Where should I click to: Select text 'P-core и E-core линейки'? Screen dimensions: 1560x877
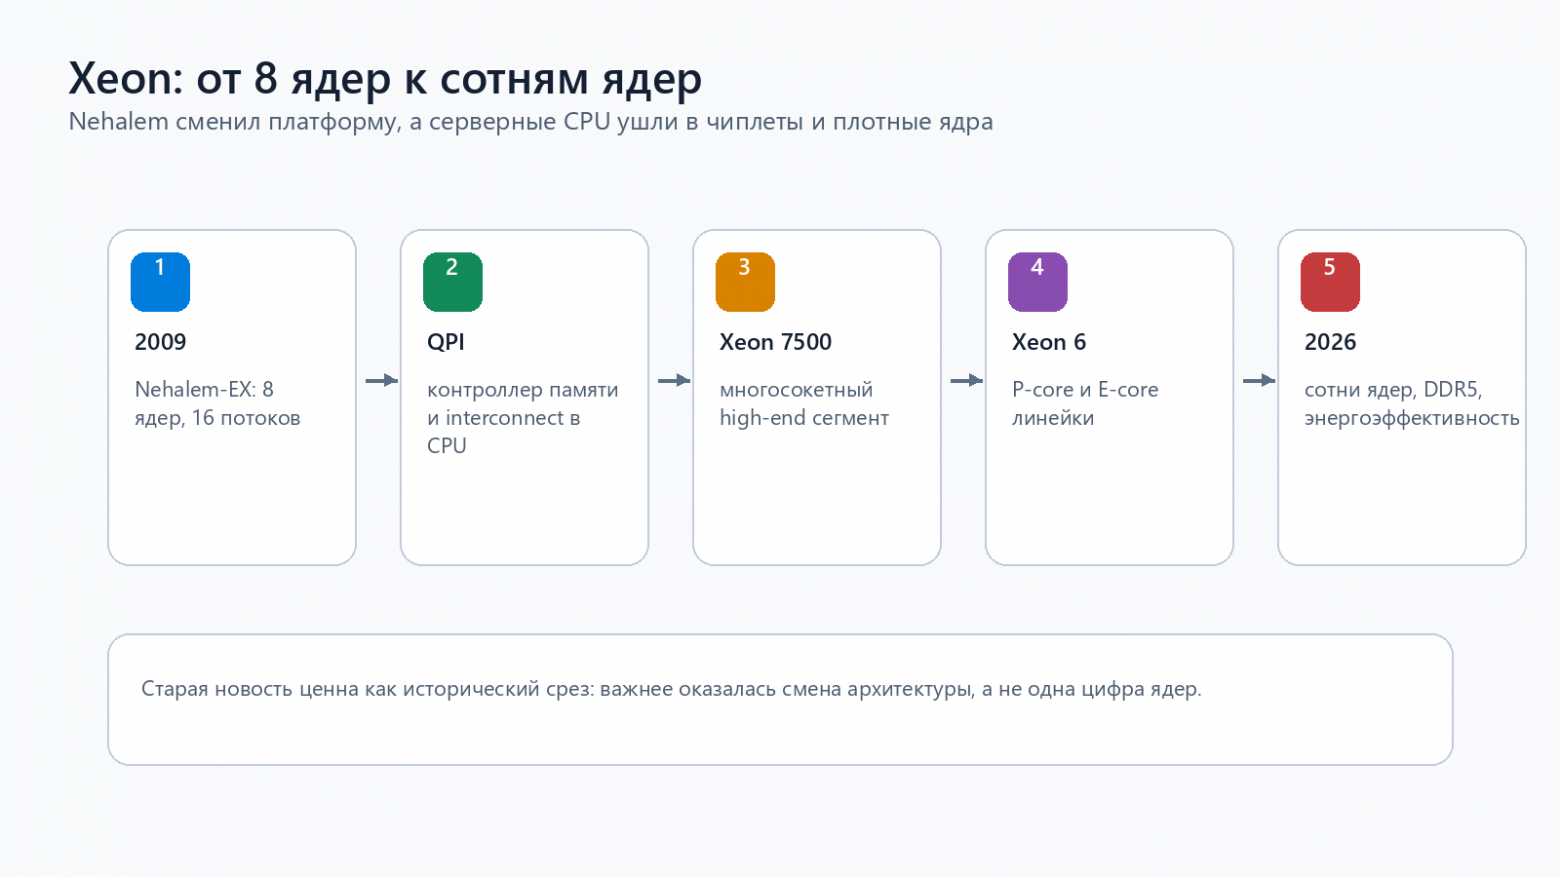(x=1085, y=404)
